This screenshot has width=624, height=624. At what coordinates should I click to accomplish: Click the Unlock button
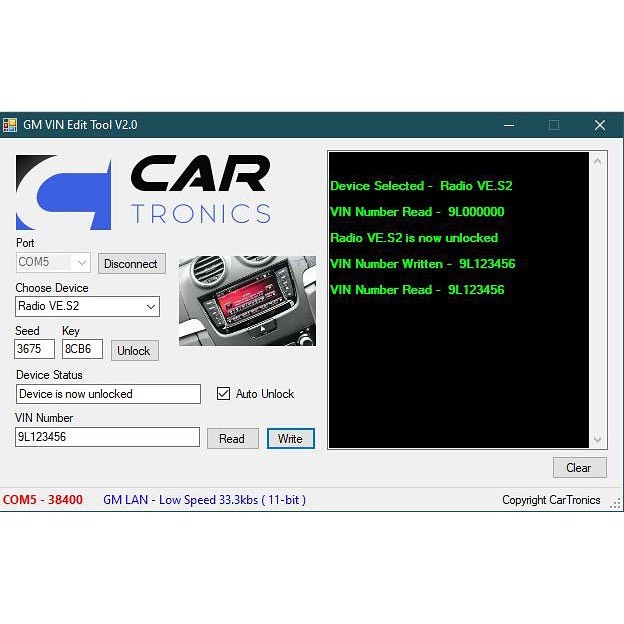click(135, 351)
